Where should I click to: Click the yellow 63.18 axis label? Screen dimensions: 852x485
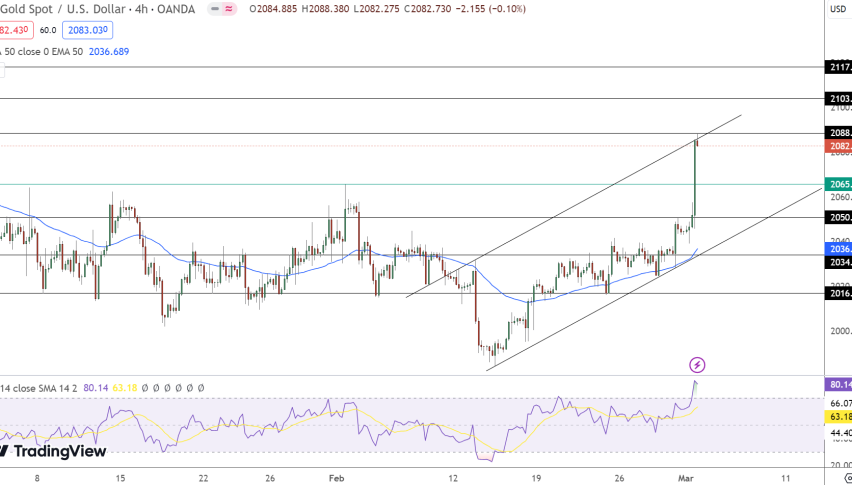[838, 417]
